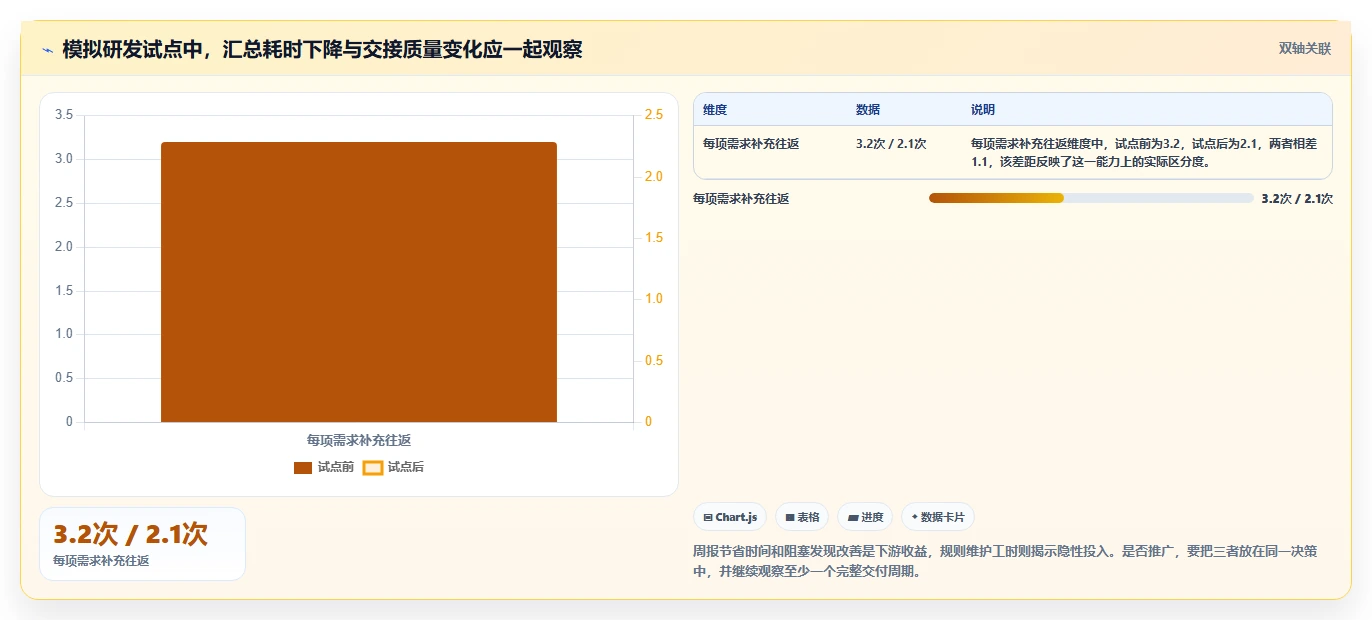Click the 每项需求补充往返 caption in data card
This screenshot has width=1372, height=620.
click(x=101, y=562)
